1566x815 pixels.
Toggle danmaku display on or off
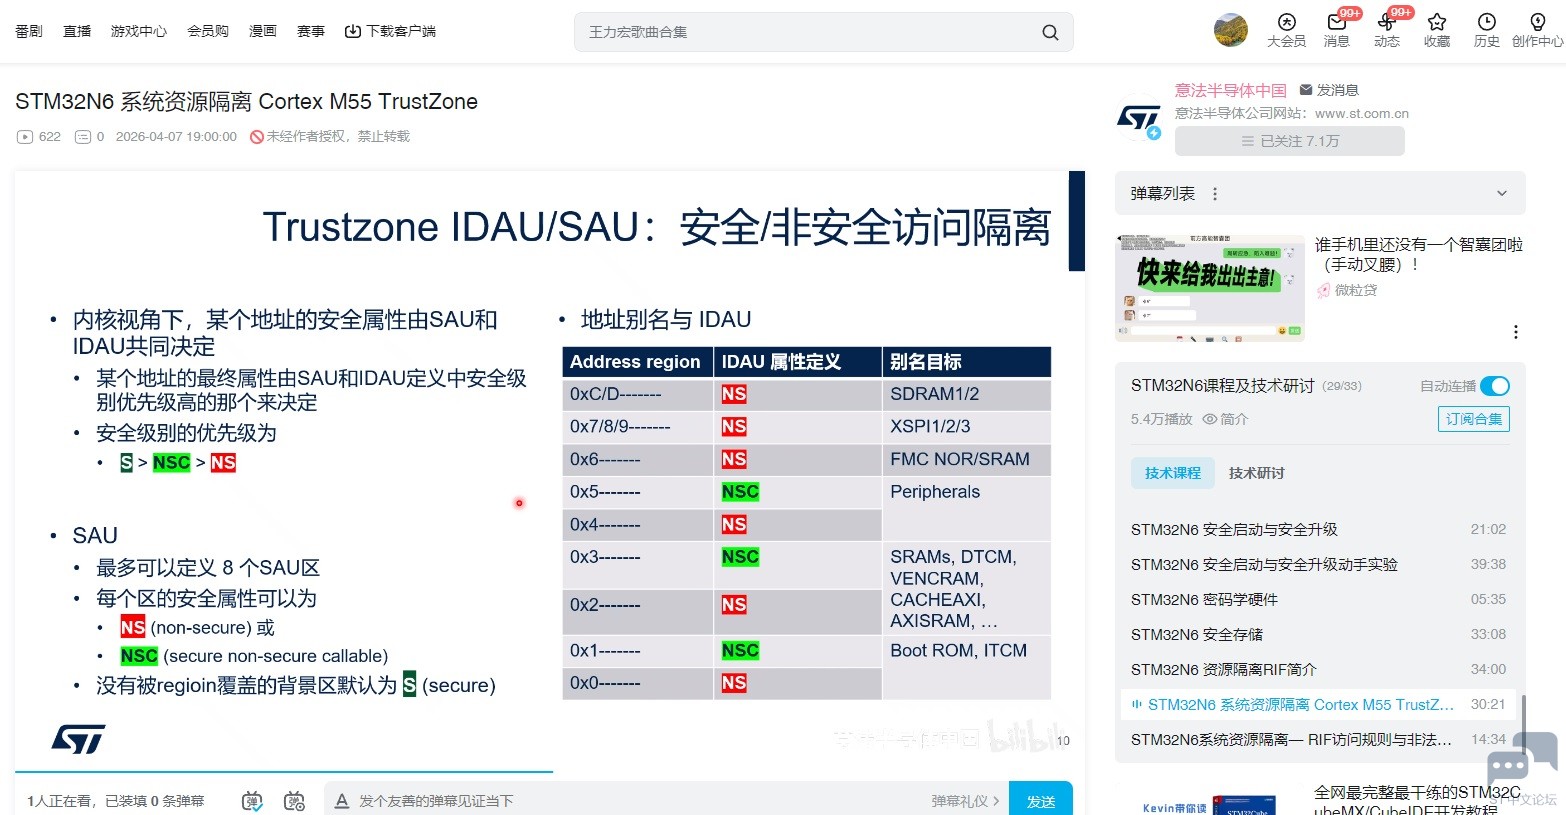[x=252, y=801]
